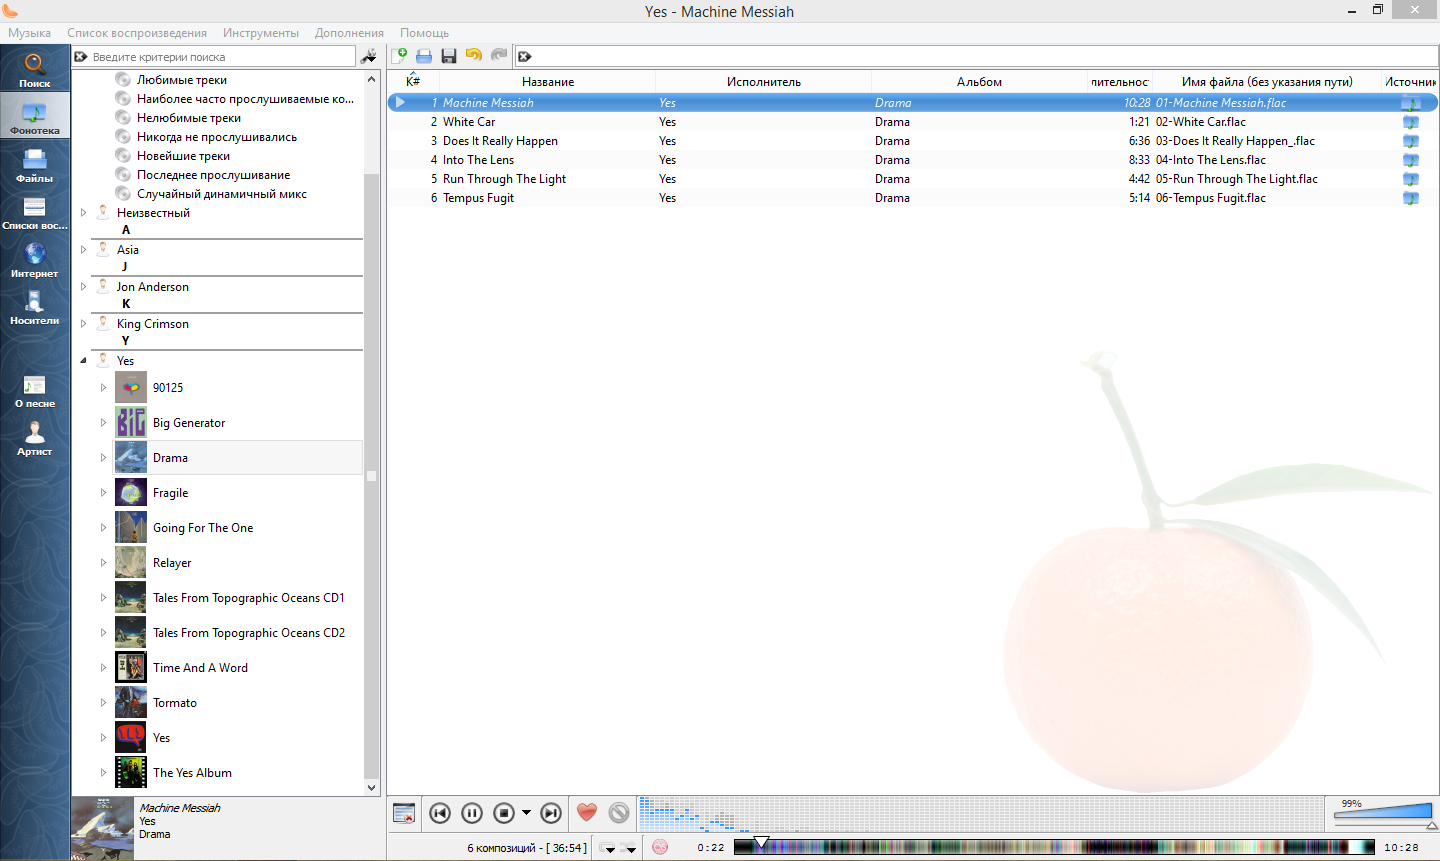The width and height of the screenshot is (1440, 861).
Task: Sort playlist by the Название column
Action: point(548,82)
